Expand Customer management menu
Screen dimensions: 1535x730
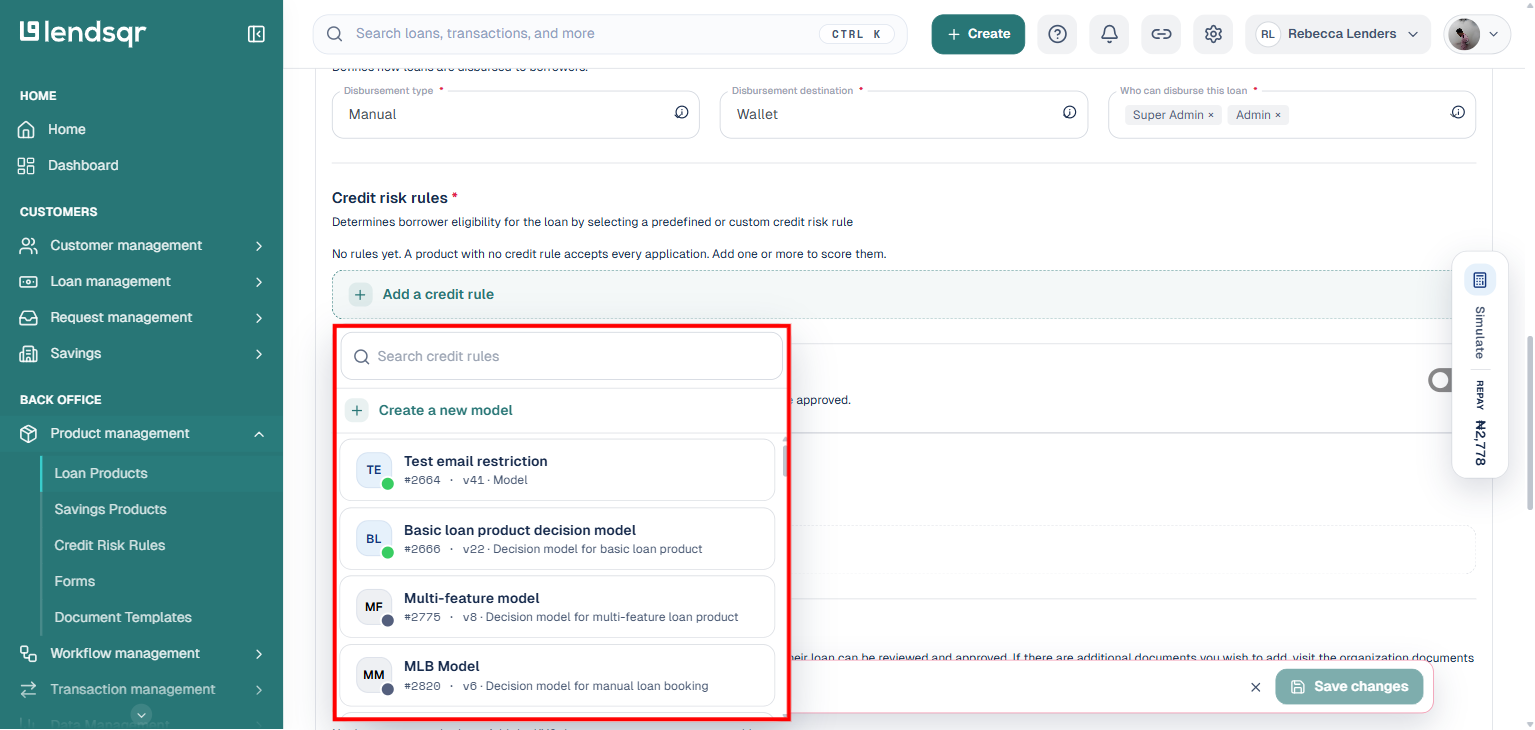(x=142, y=245)
